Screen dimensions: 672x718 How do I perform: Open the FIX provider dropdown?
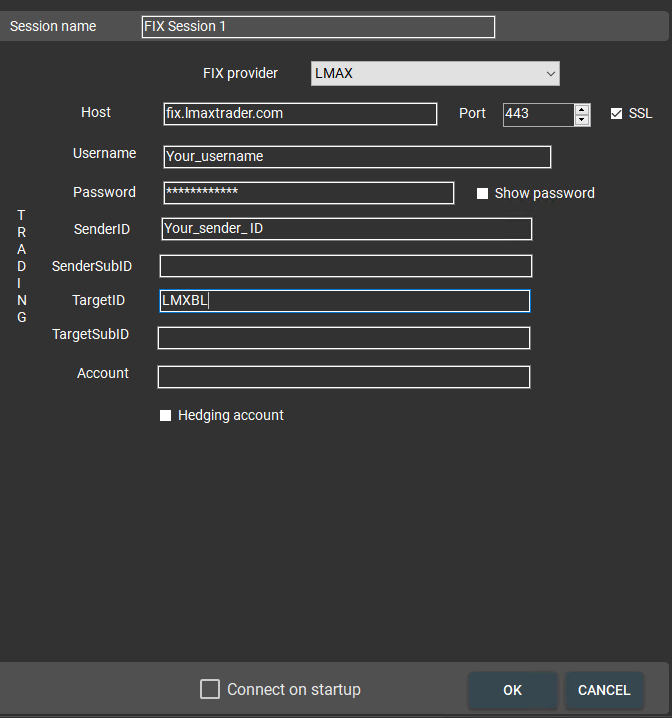[x=433, y=73]
